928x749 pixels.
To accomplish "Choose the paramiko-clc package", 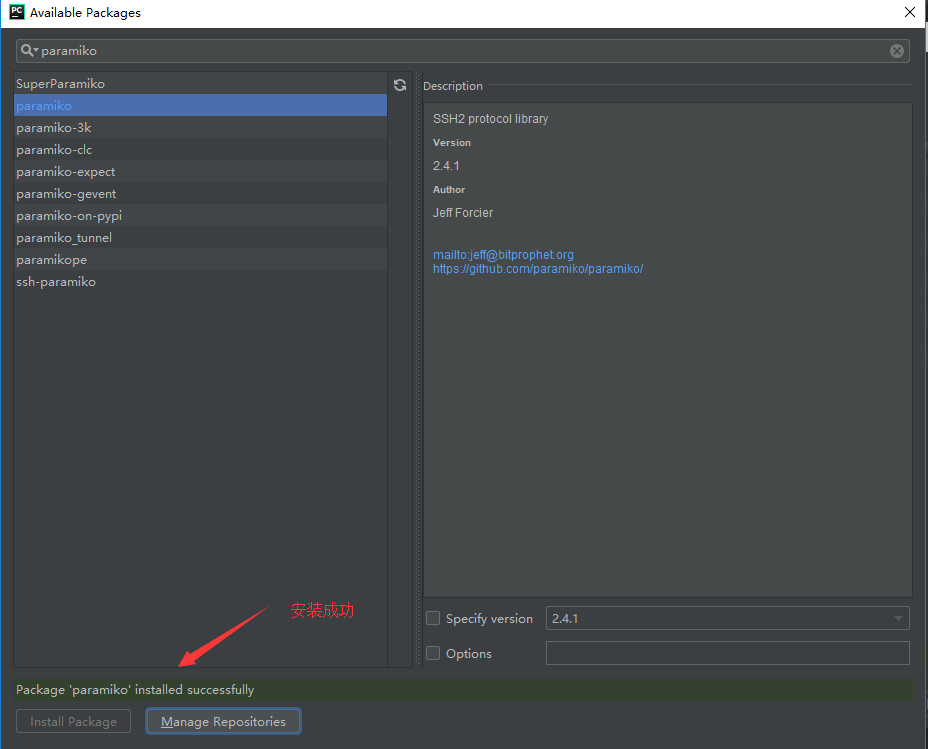I will pos(200,150).
